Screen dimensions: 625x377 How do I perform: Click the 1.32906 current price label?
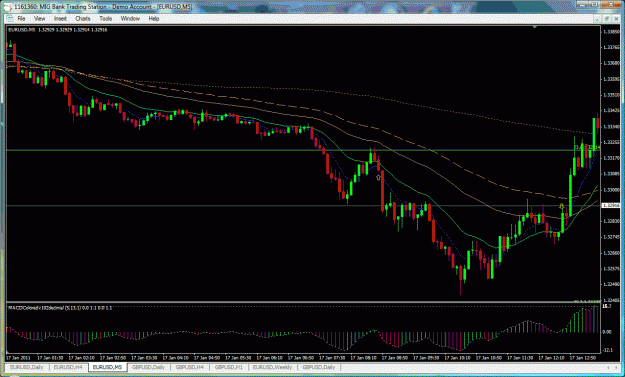tap(611, 206)
